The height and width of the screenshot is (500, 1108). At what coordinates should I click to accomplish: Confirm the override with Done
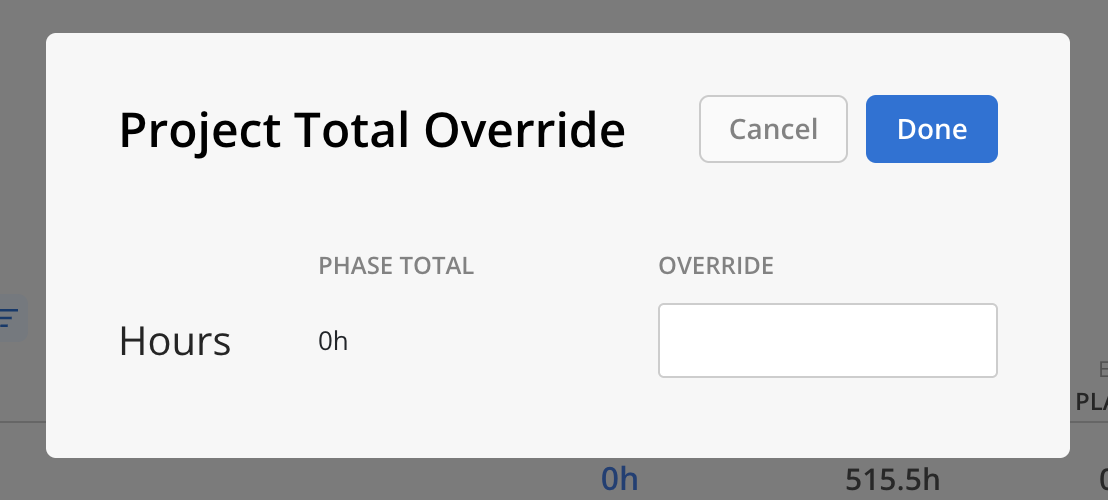[x=931, y=129]
